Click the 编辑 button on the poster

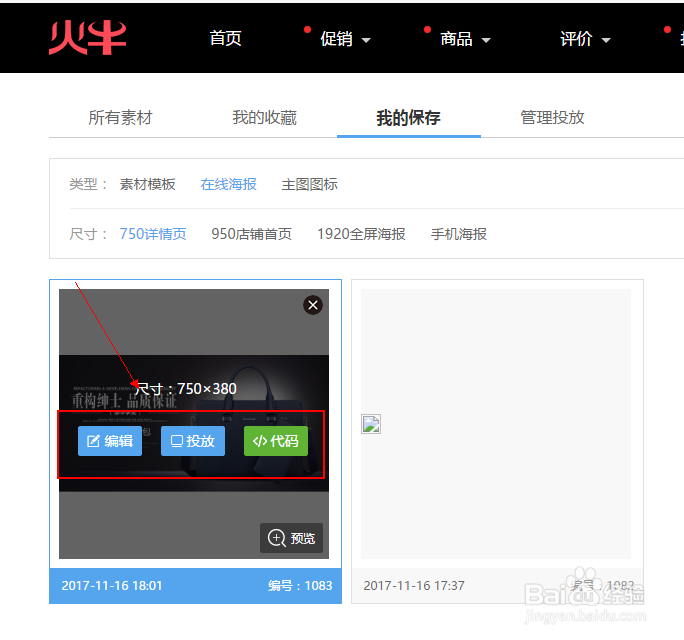click(x=110, y=441)
